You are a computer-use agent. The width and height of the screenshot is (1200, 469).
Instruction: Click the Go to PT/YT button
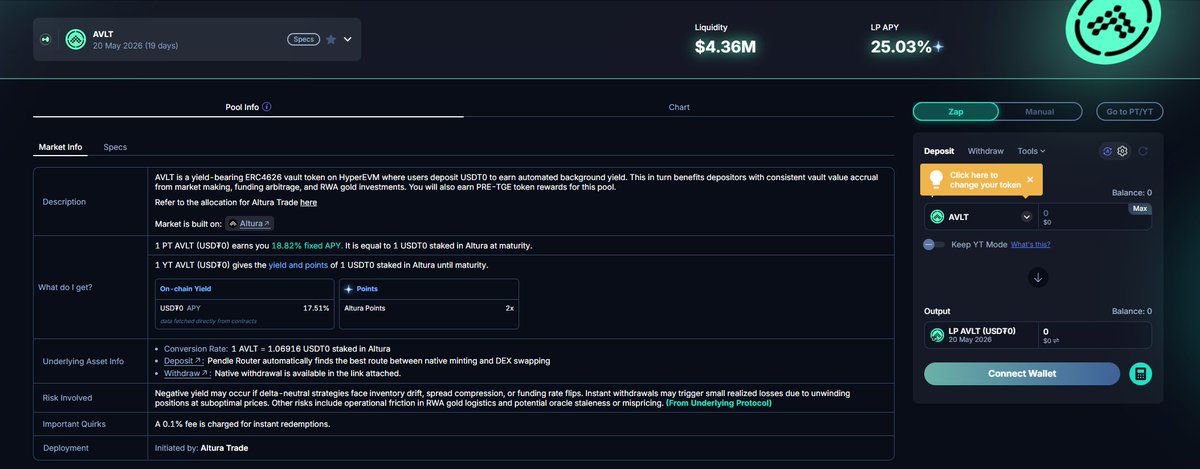pyautogui.click(x=1128, y=111)
